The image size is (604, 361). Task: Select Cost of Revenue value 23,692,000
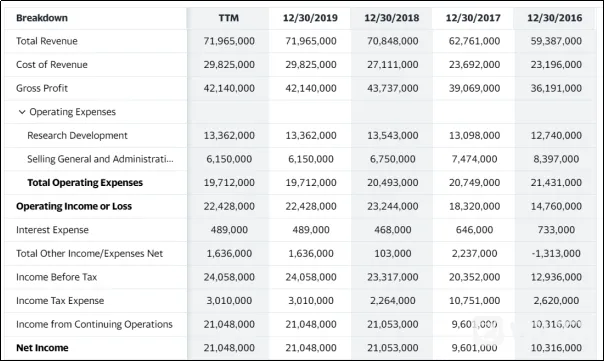474,65
